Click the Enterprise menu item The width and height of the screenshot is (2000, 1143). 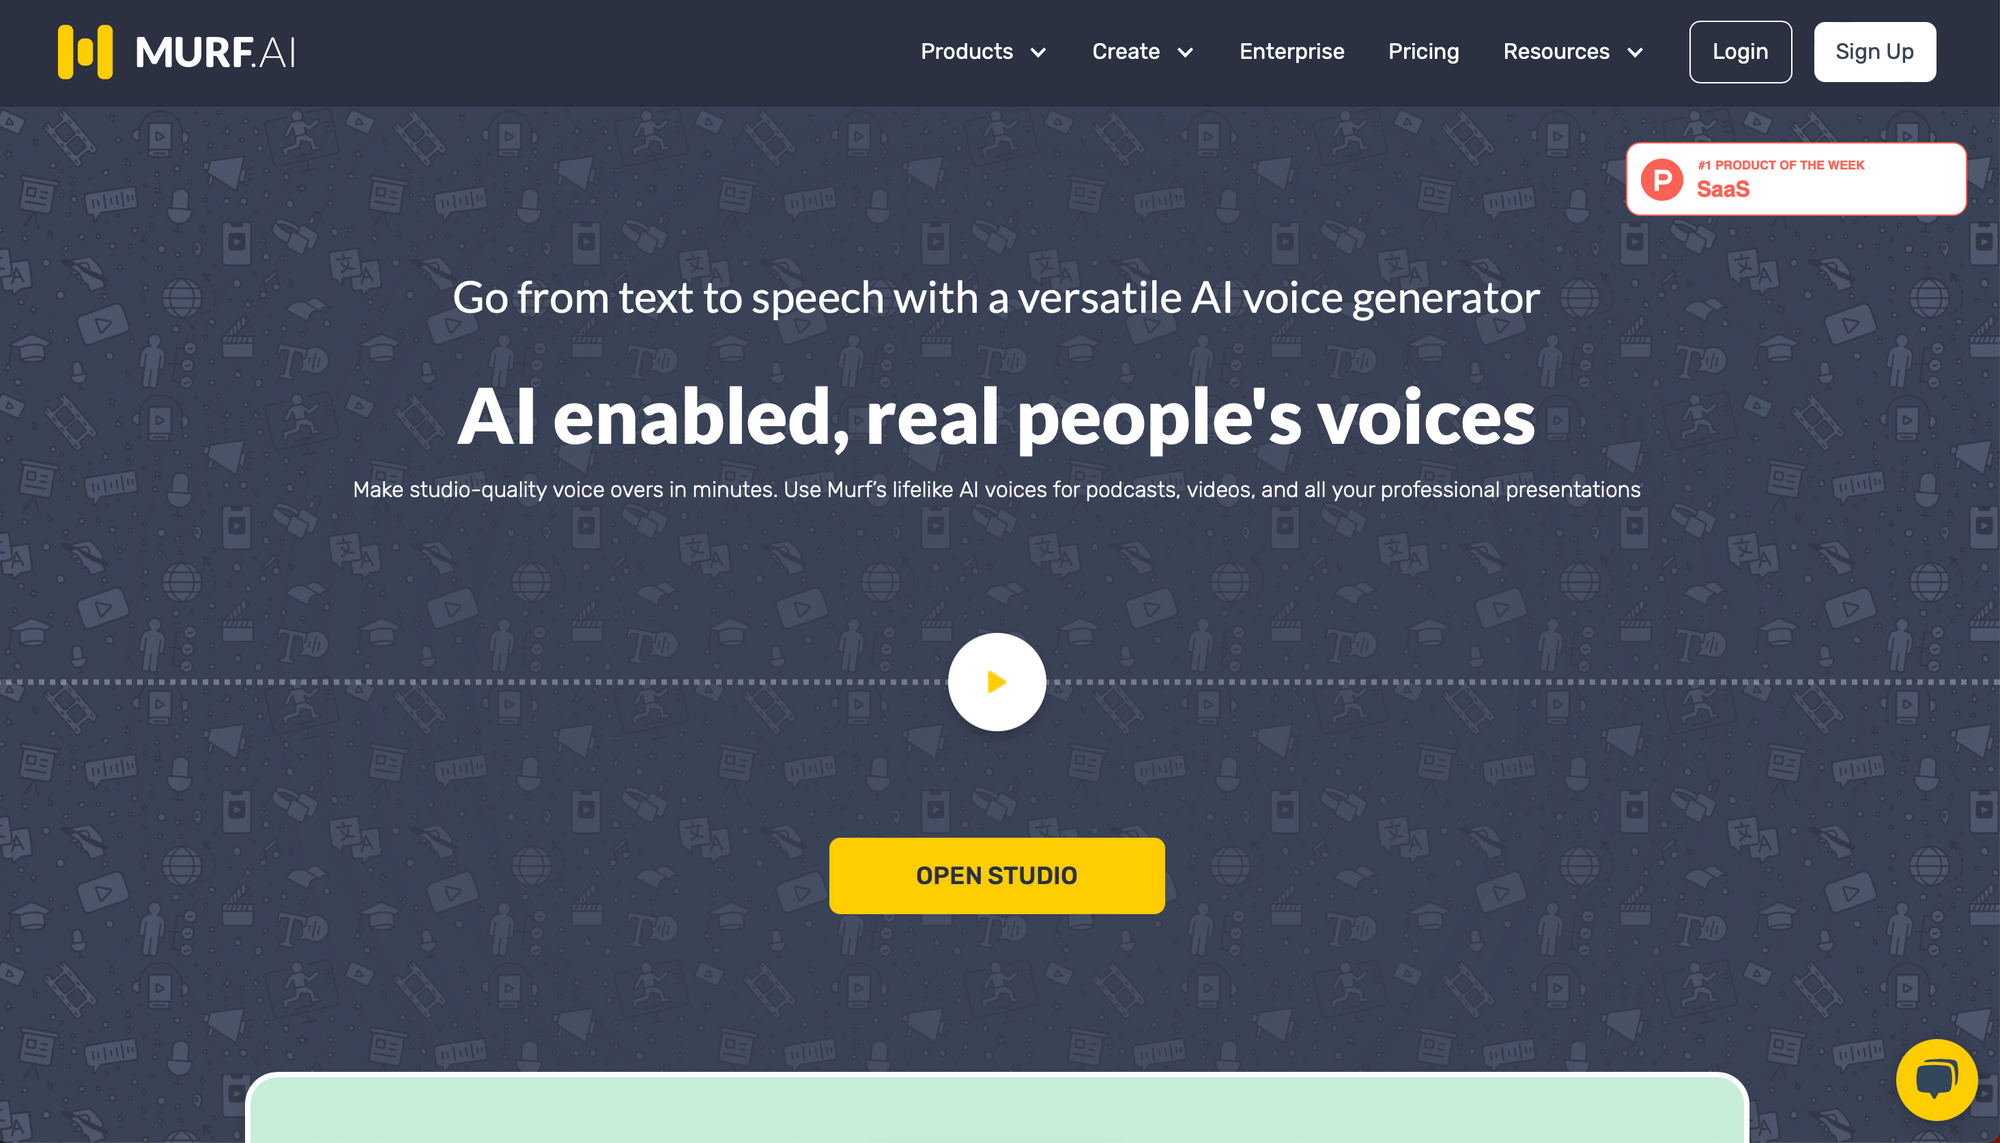coord(1290,52)
